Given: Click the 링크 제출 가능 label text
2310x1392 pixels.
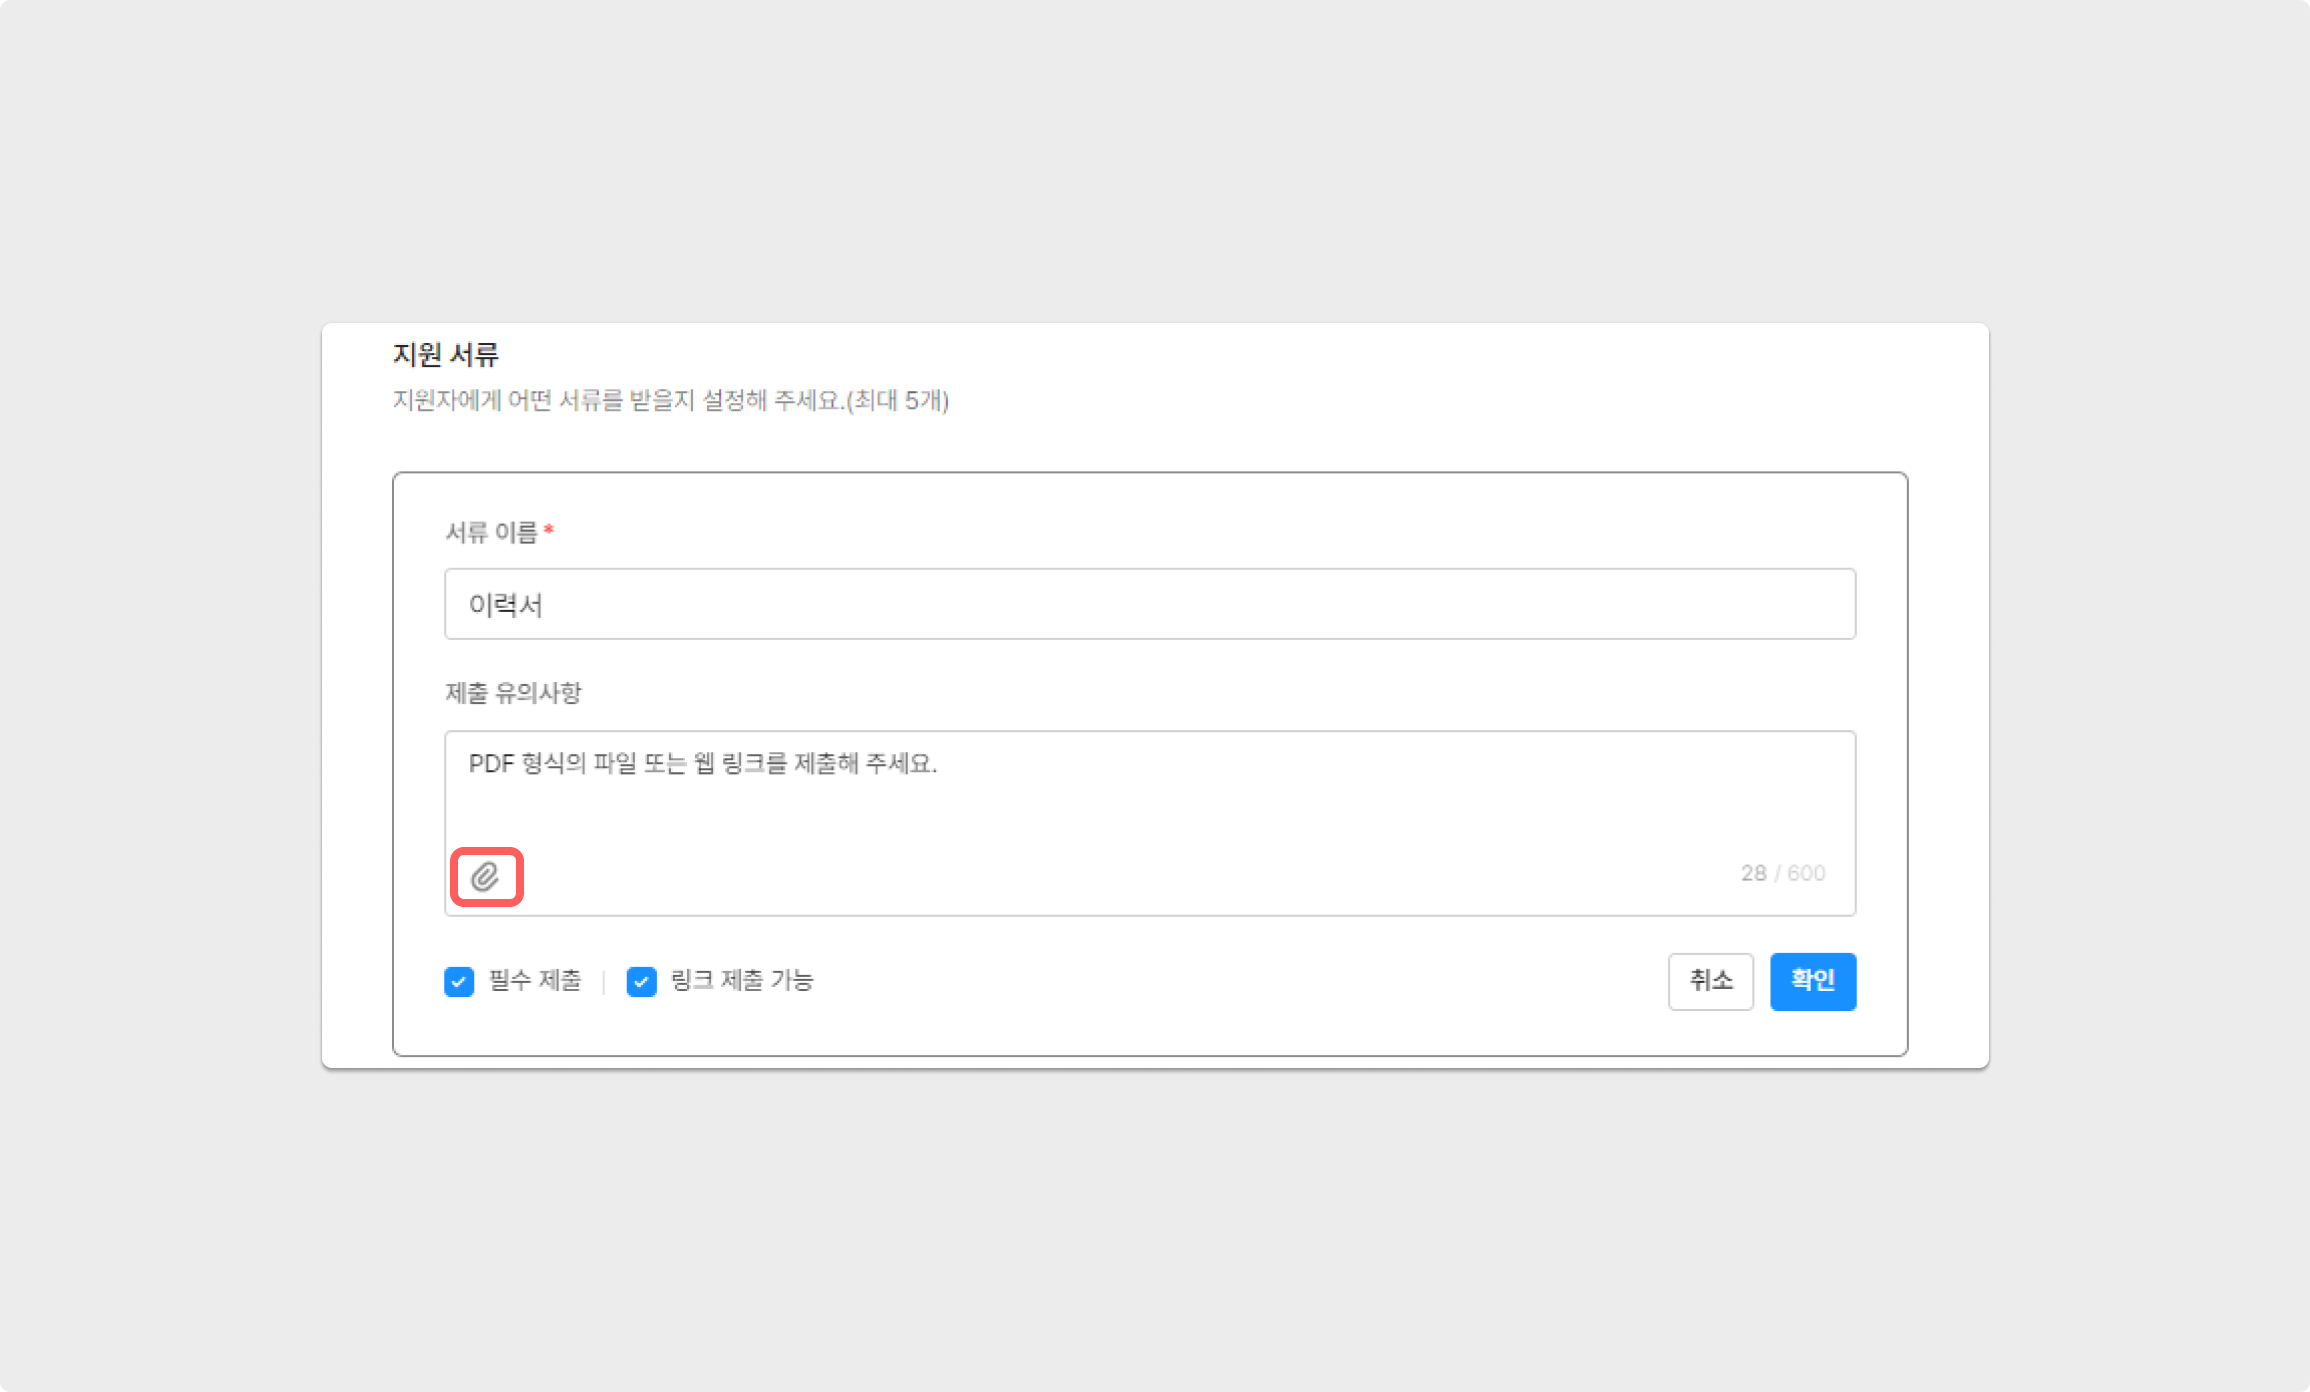Looking at the screenshot, I should coord(741,981).
